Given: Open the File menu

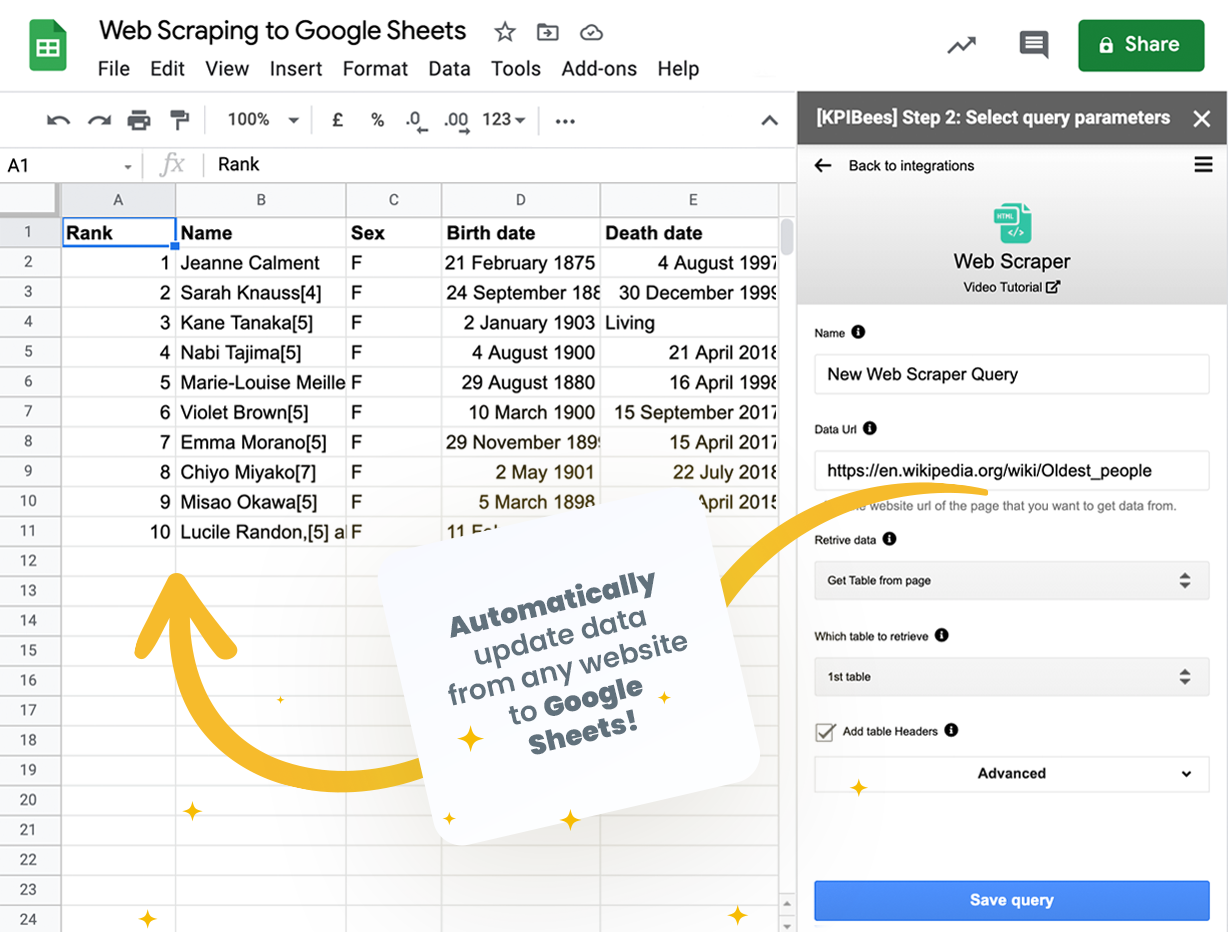Looking at the screenshot, I should coord(114,69).
